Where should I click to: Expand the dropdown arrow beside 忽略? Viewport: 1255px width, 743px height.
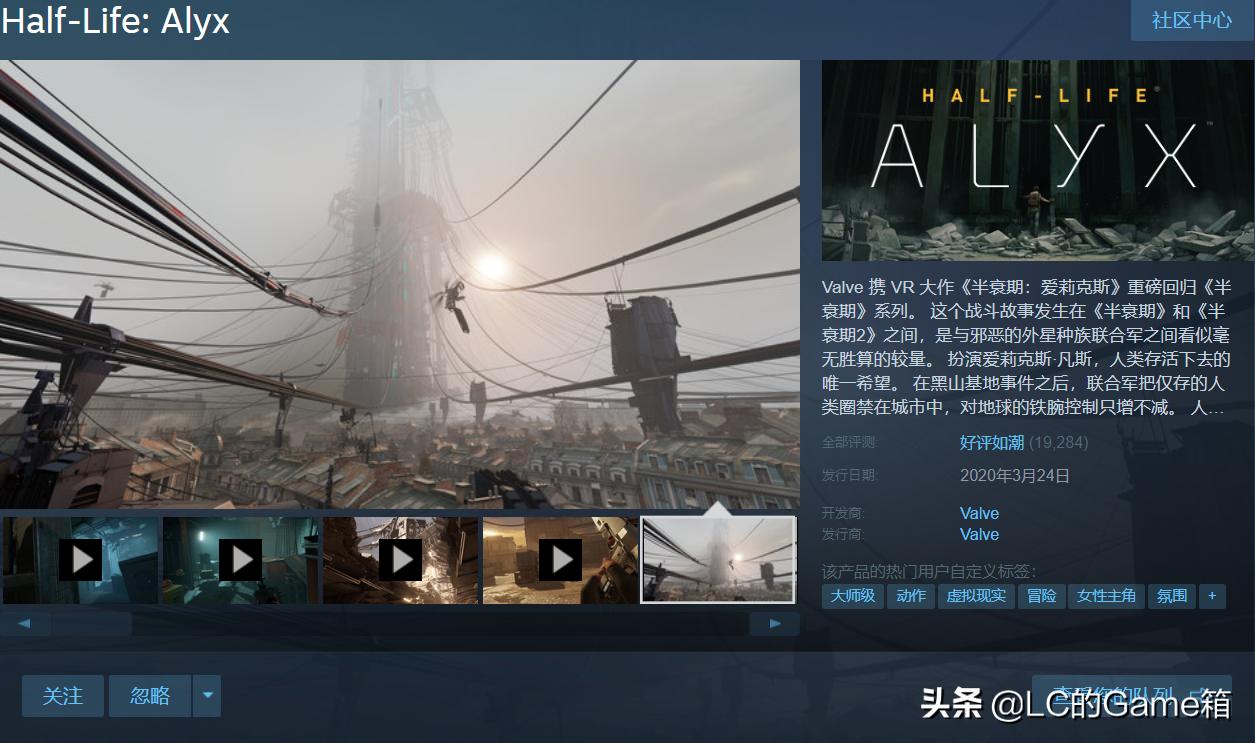(207, 696)
